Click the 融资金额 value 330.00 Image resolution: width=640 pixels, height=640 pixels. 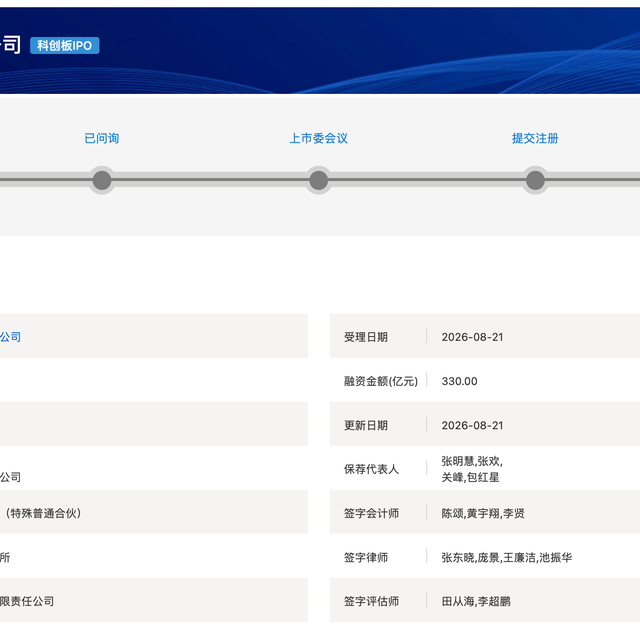459,381
